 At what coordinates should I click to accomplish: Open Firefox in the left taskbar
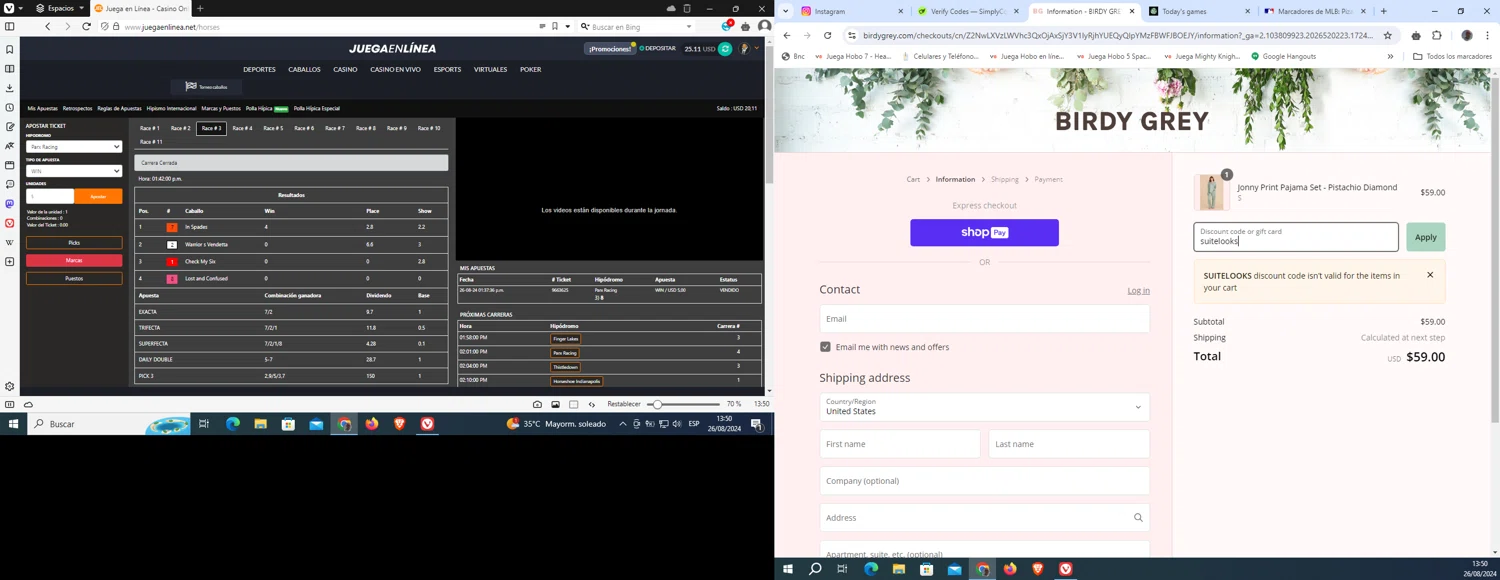[x=372, y=424]
